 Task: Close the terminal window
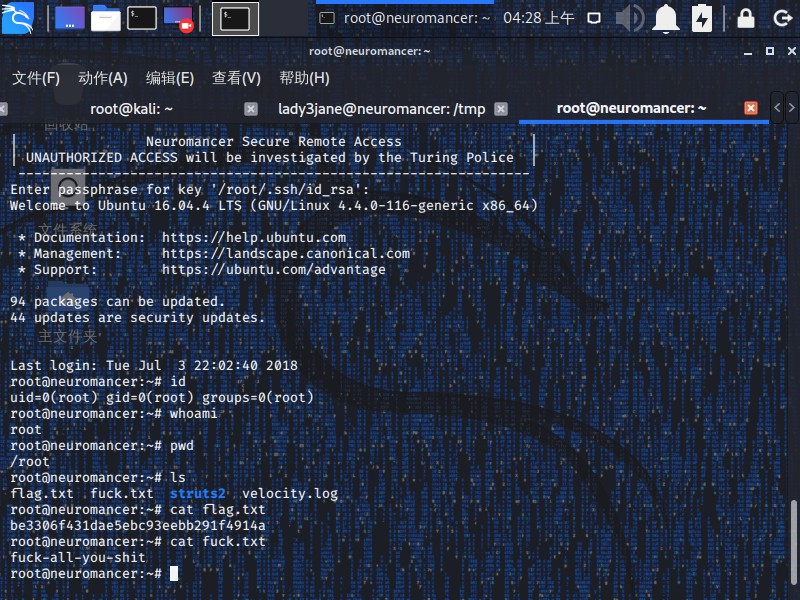pos(791,51)
